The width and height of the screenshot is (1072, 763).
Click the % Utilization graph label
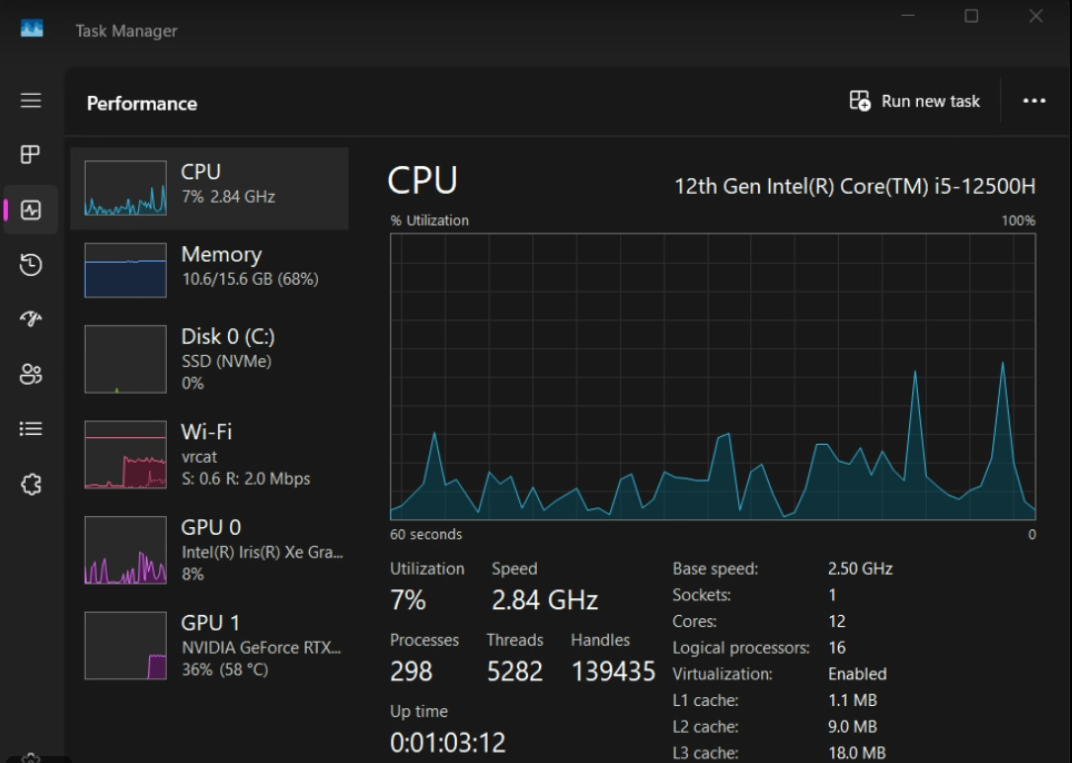(429, 221)
